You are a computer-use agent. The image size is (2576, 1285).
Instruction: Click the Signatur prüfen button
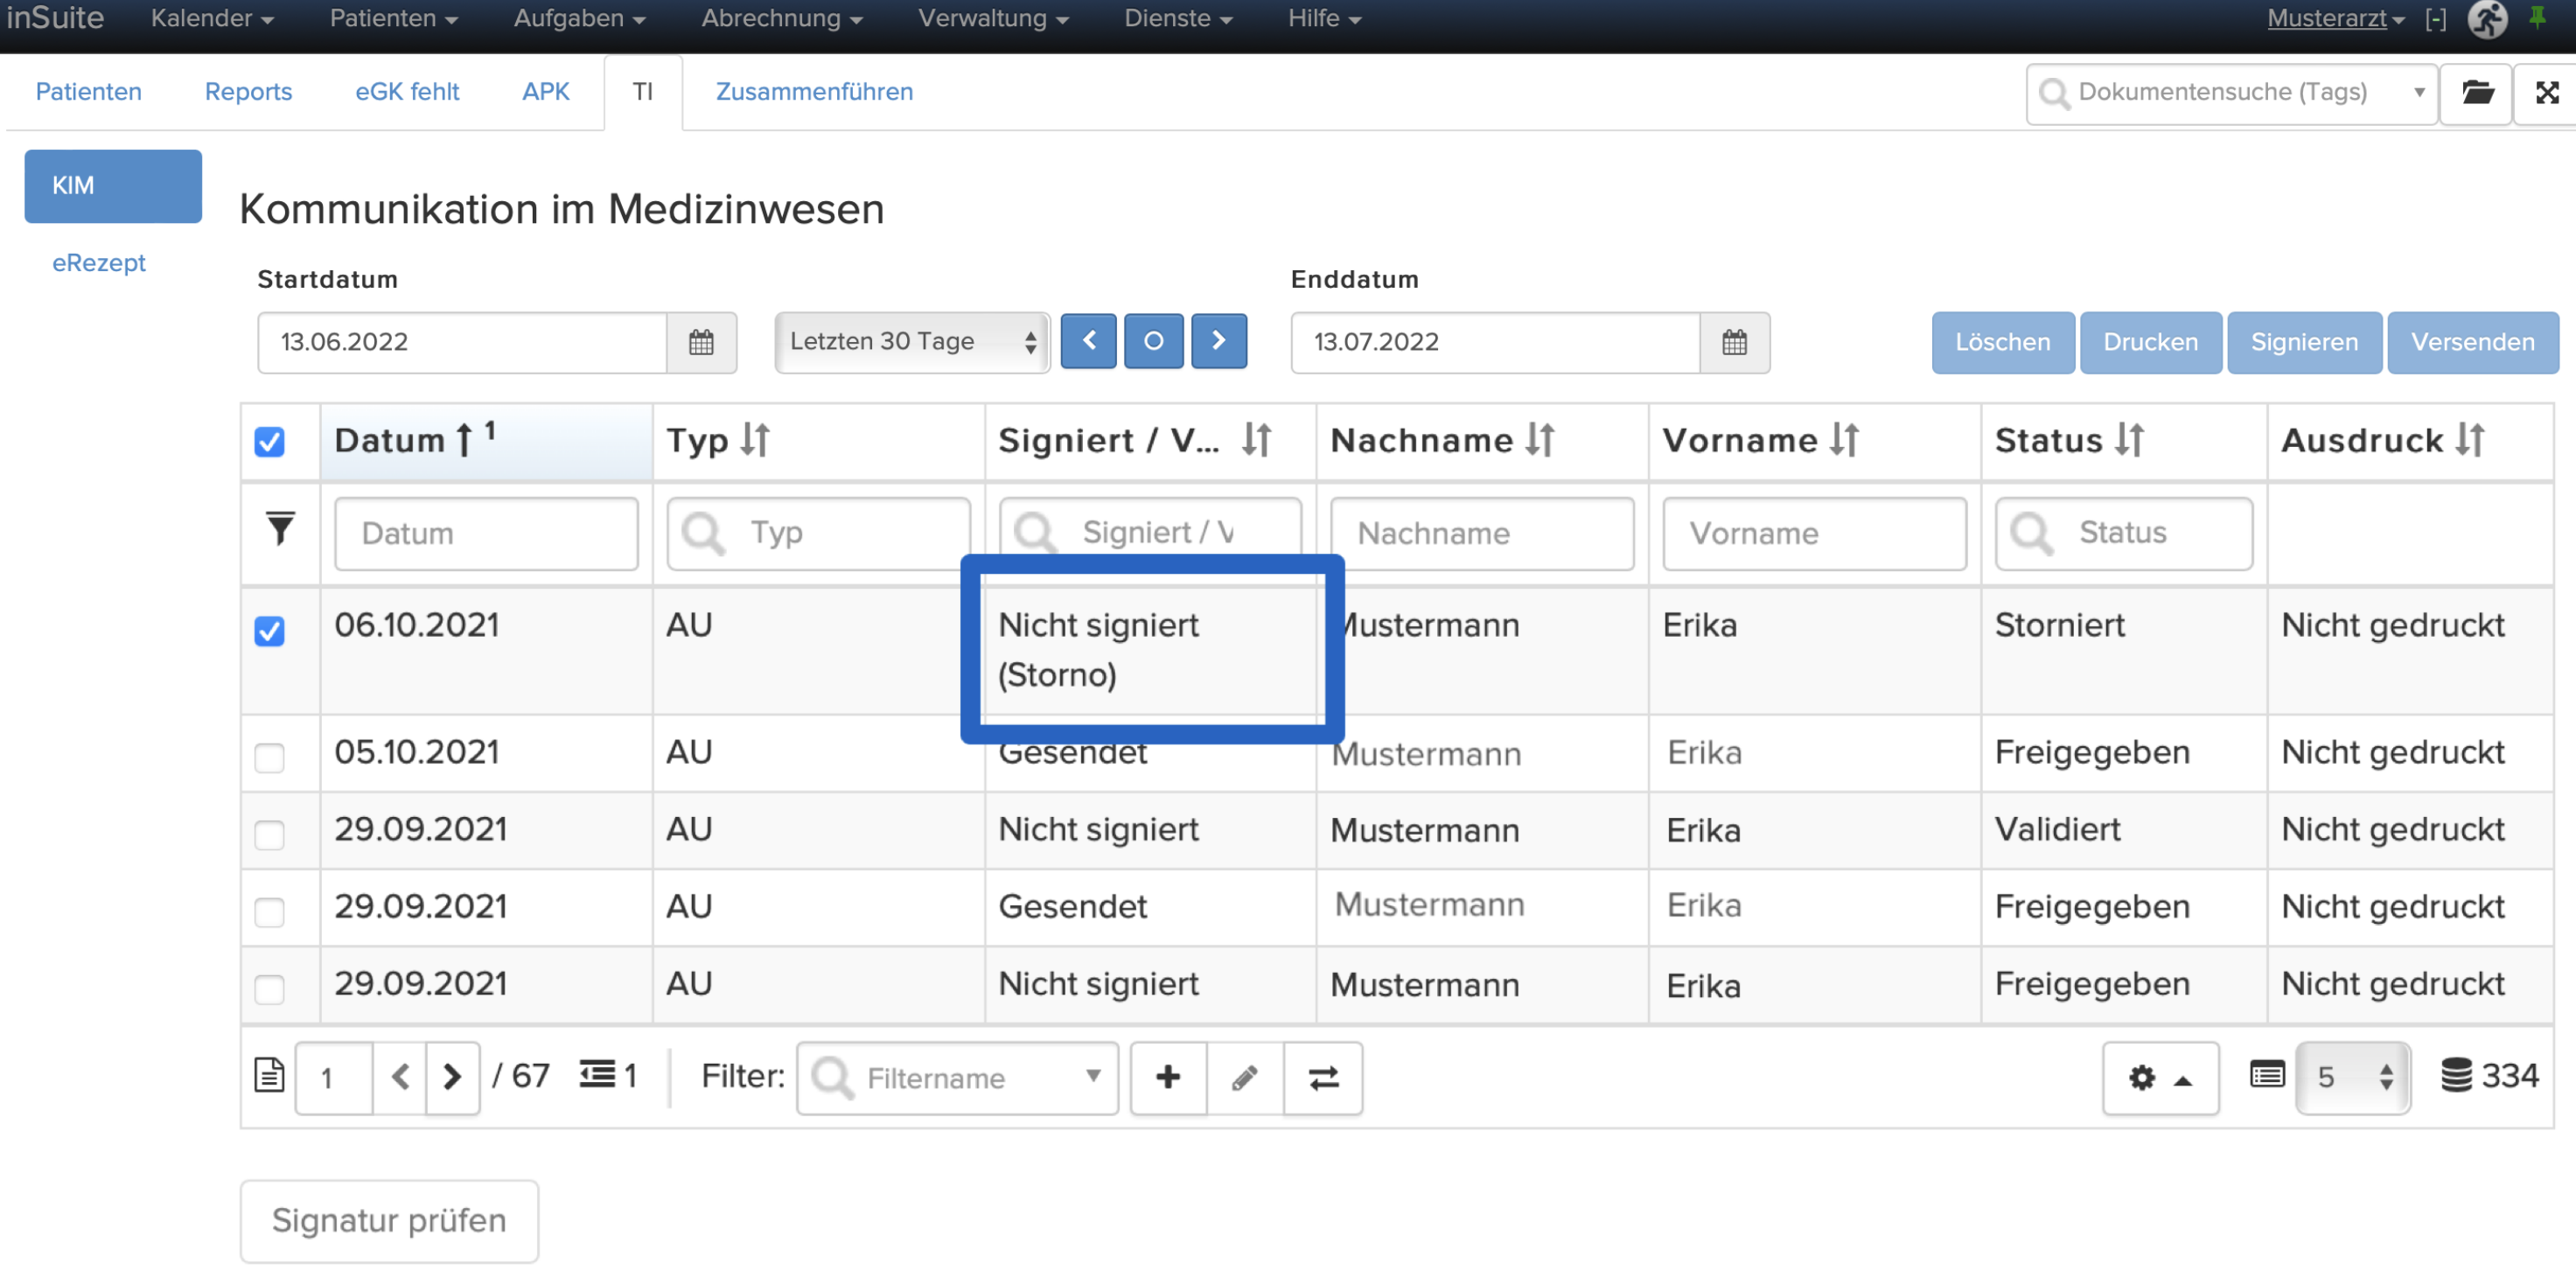click(x=389, y=1220)
